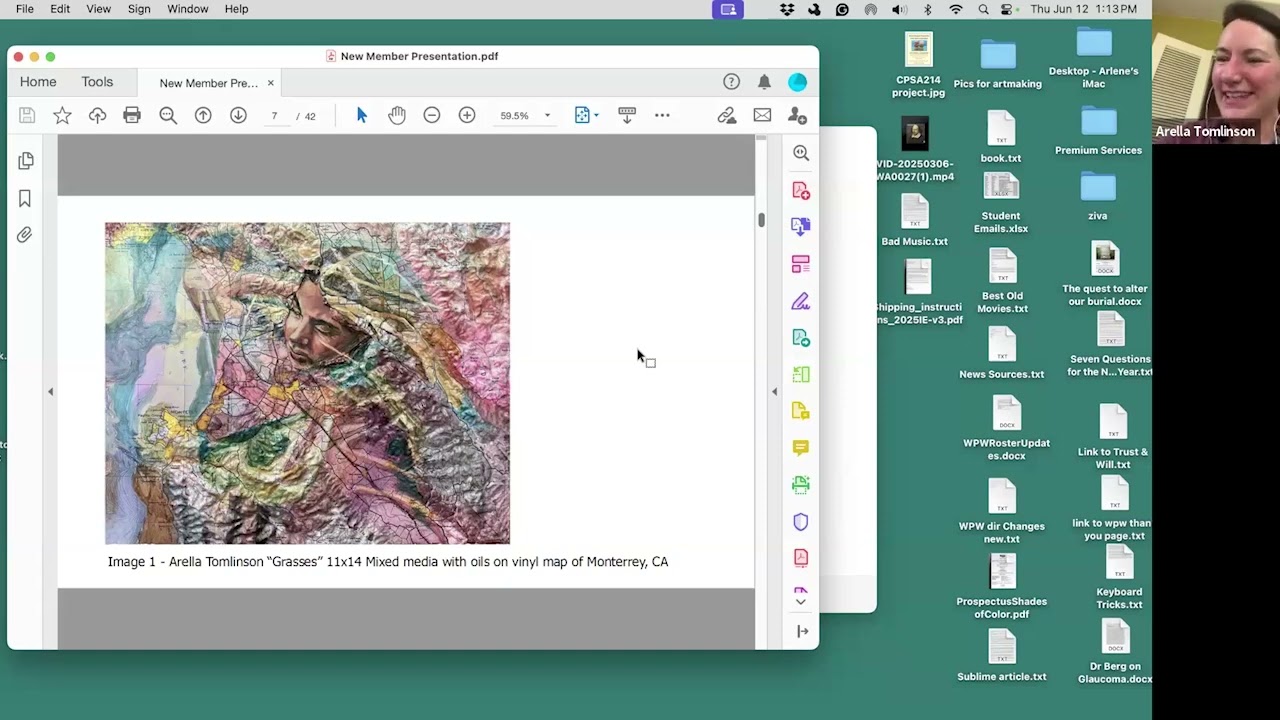Click the search magnifier in right pane
This screenshot has width=1280, height=720.
click(x=801, y=153)
